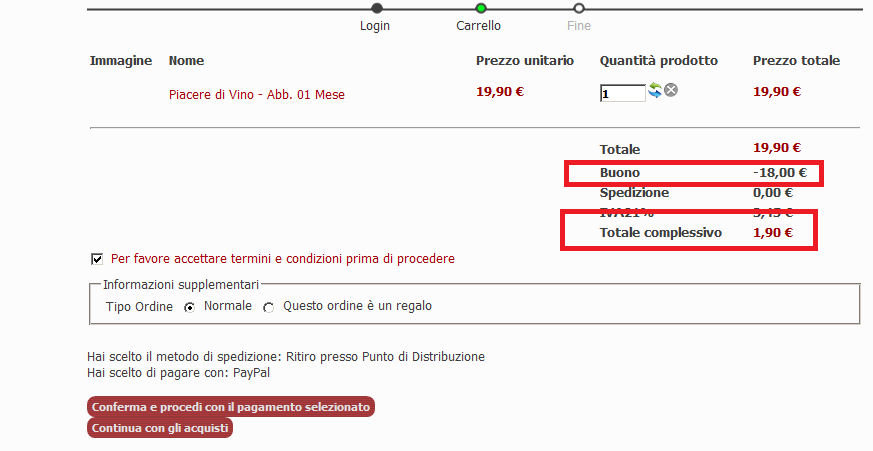Click the refresh quantity arrows icon
The width and height of the screenshot is (873, 451).
(x=655, y=90)
